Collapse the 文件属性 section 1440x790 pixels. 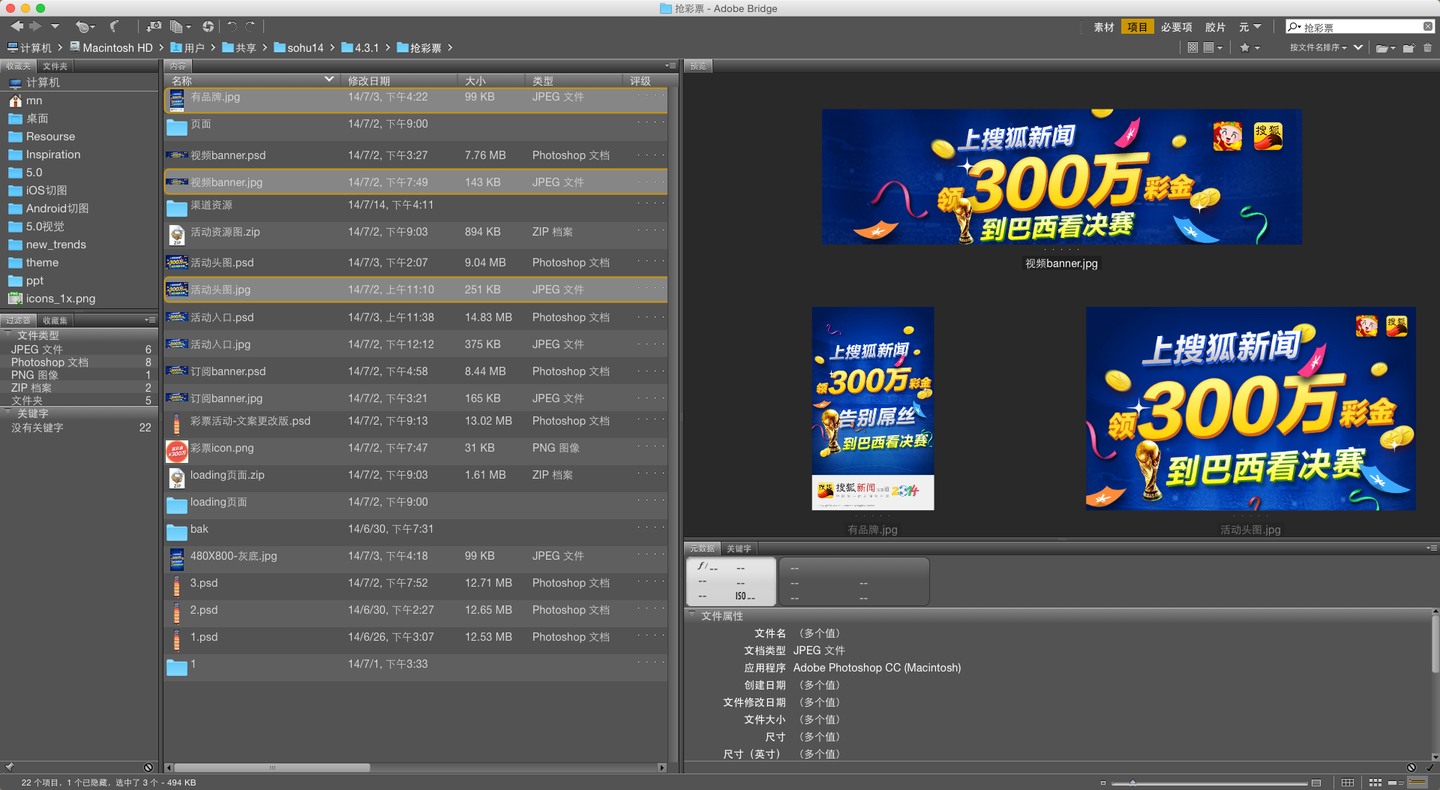tap(691, 616)
